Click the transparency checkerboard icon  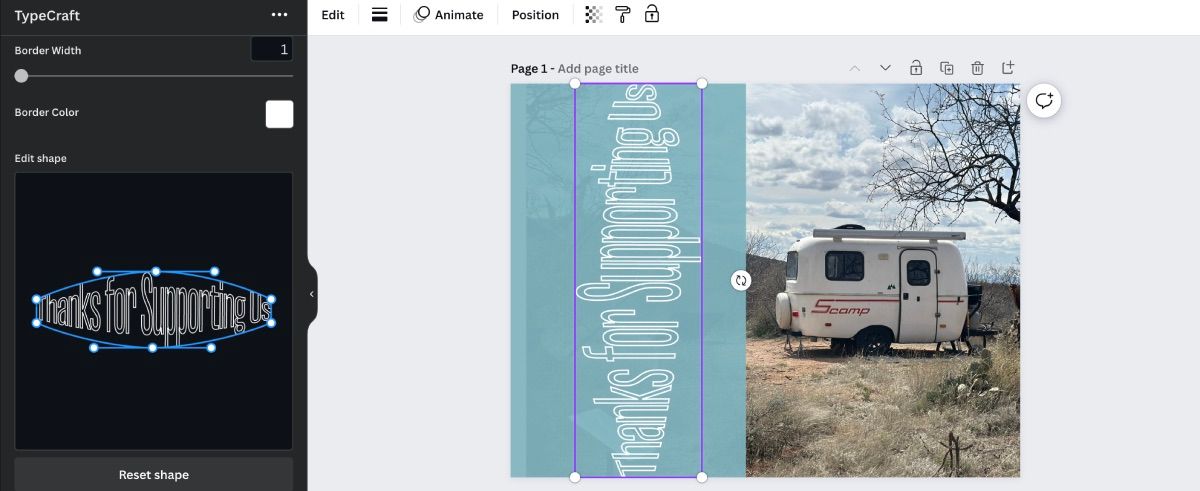point(593,15)
